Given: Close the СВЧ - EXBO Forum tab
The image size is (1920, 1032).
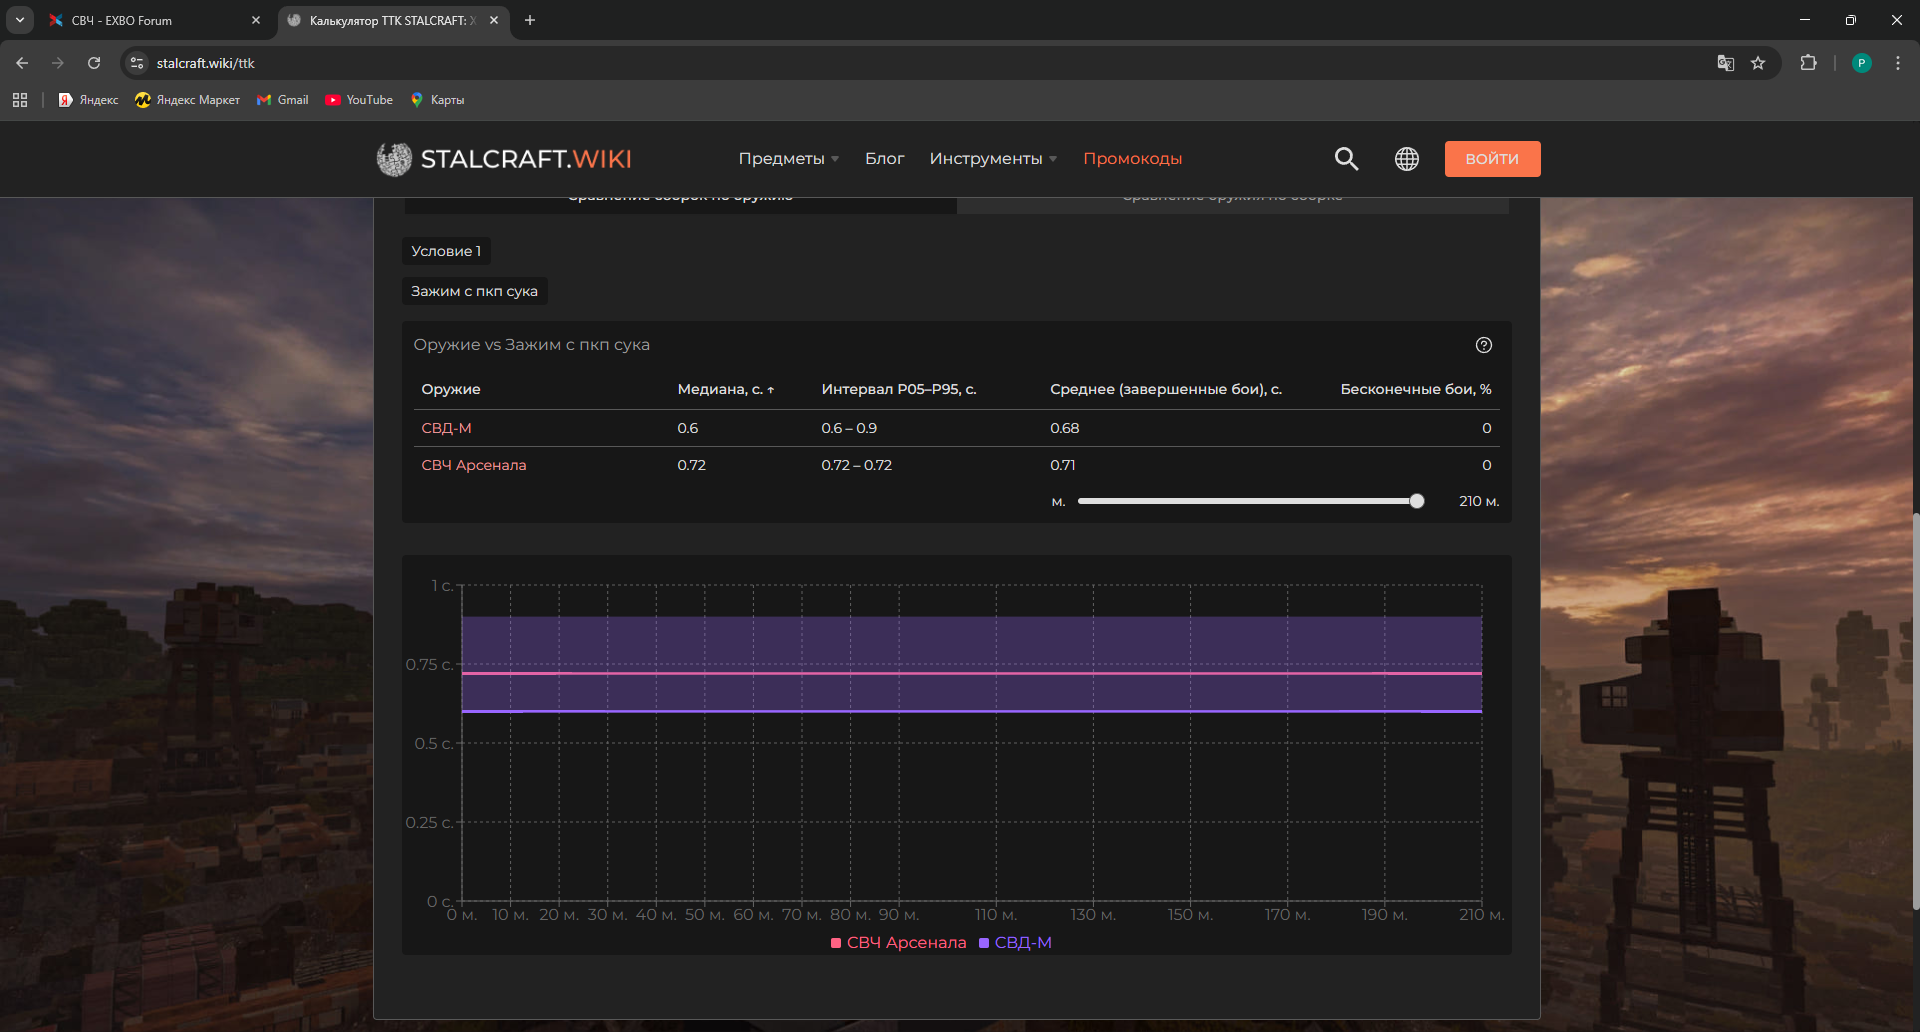Looking at the screenshot, I should point(256,20).
